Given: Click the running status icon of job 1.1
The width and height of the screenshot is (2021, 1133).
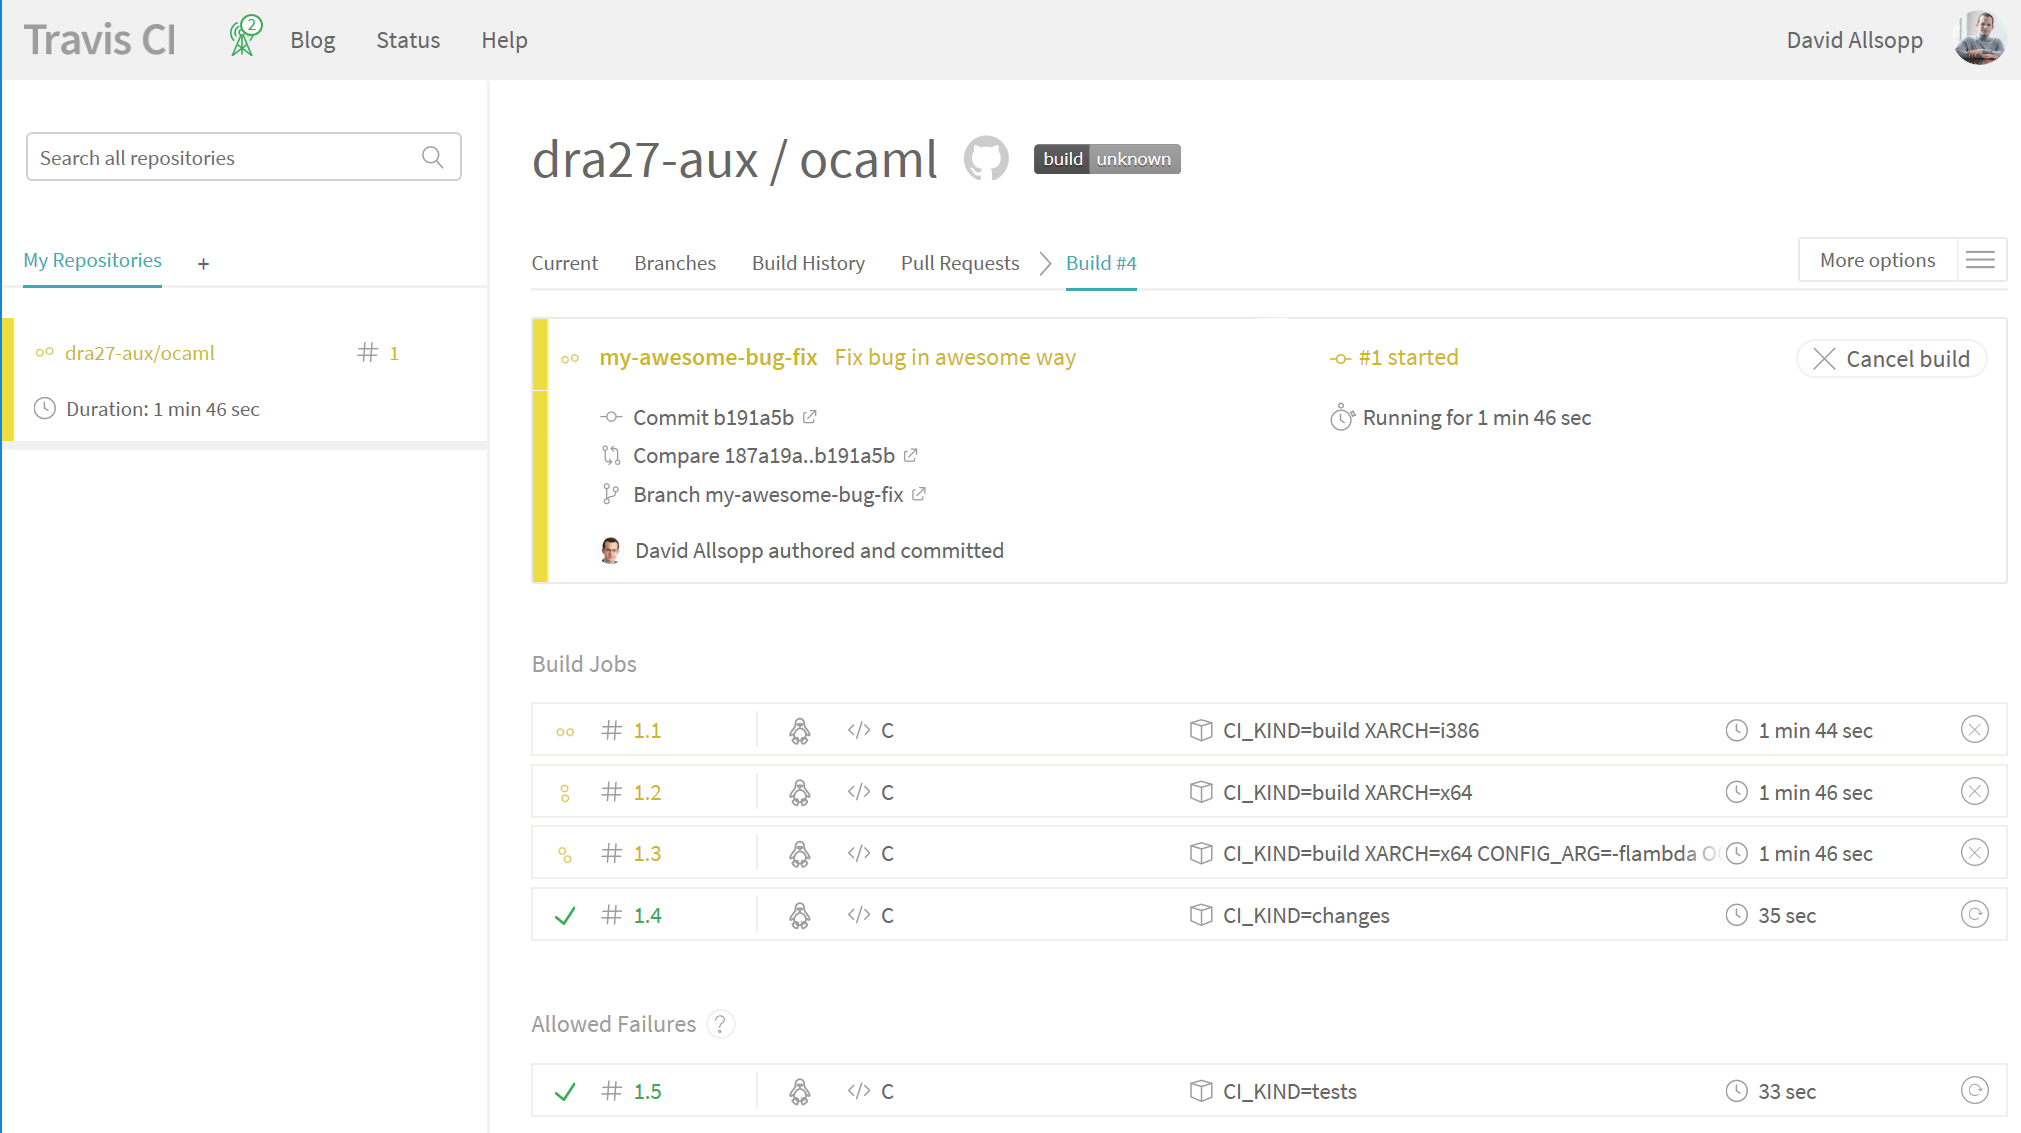Looking at the screenshot, I should click(x=565, y=732).
